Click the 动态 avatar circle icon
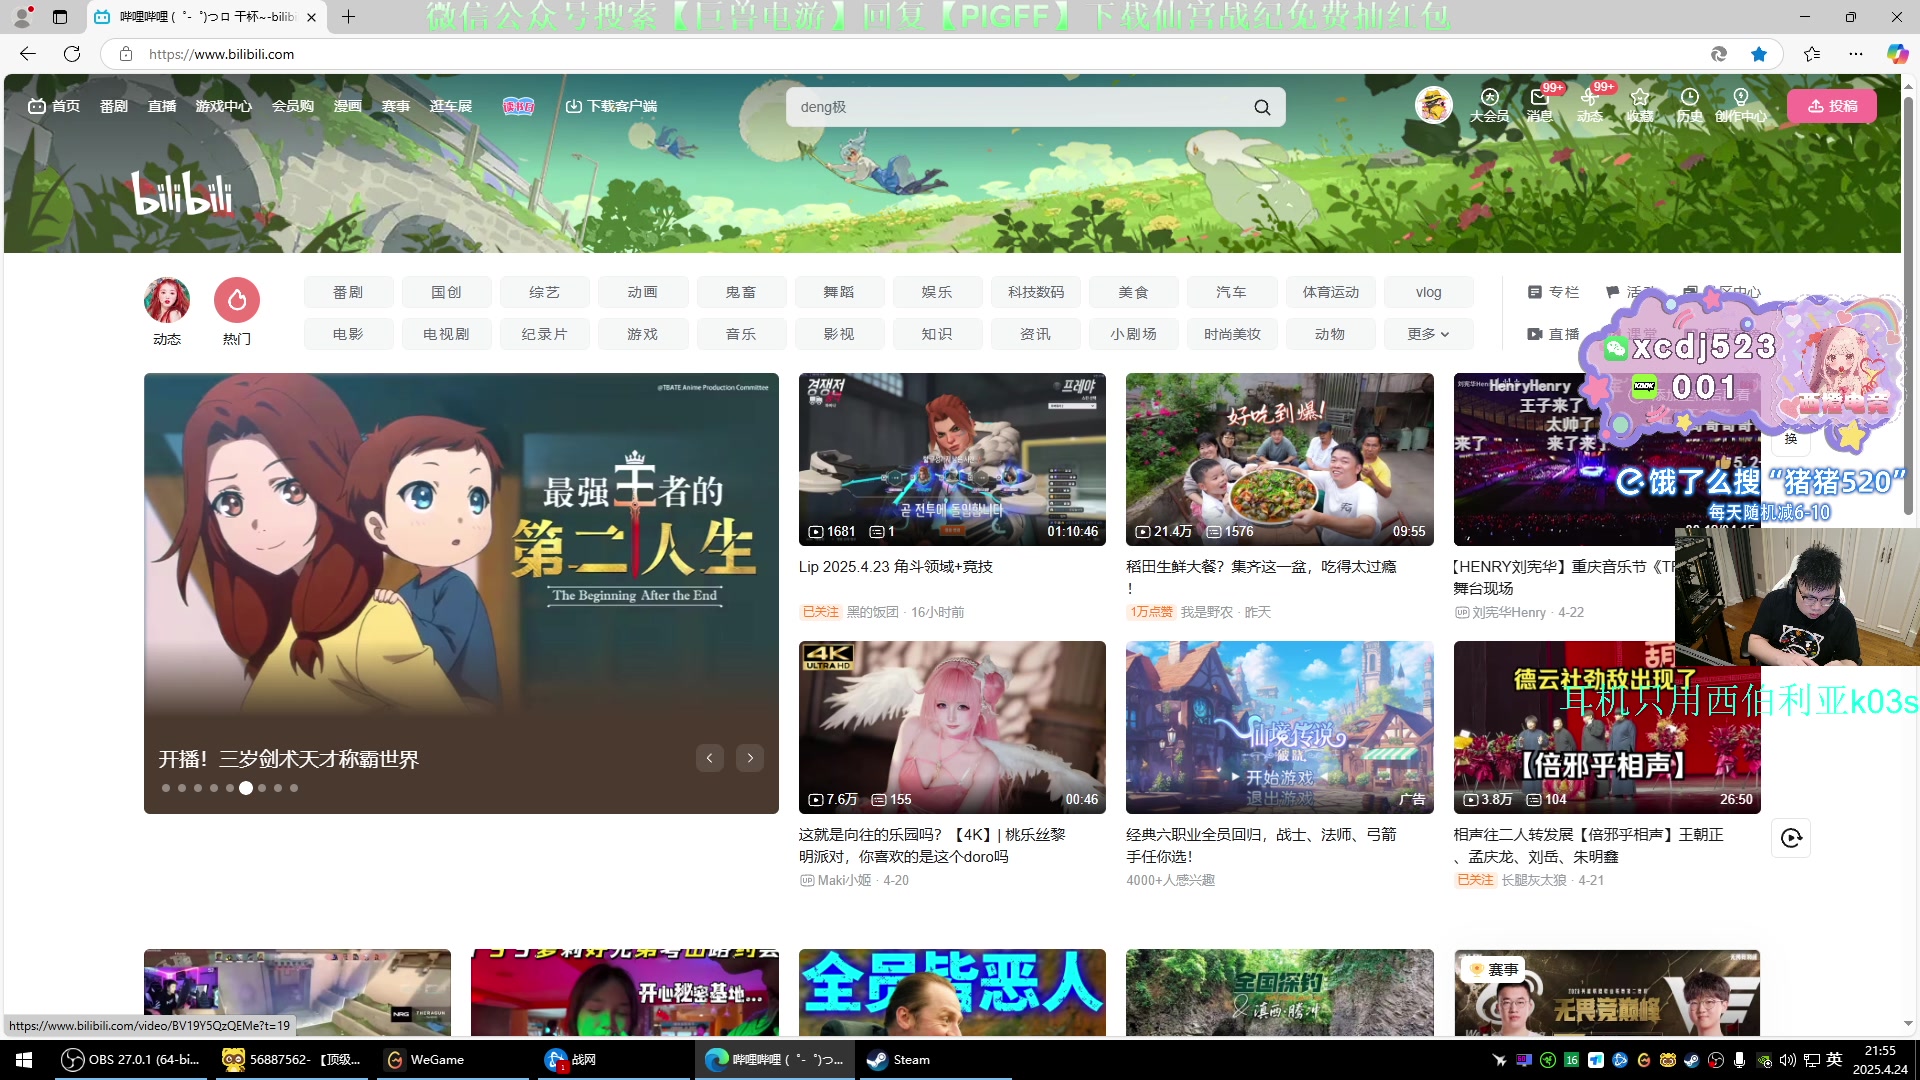Image resolution: width=1920 pixels, height=1080 pixels. tap(167, 300)
